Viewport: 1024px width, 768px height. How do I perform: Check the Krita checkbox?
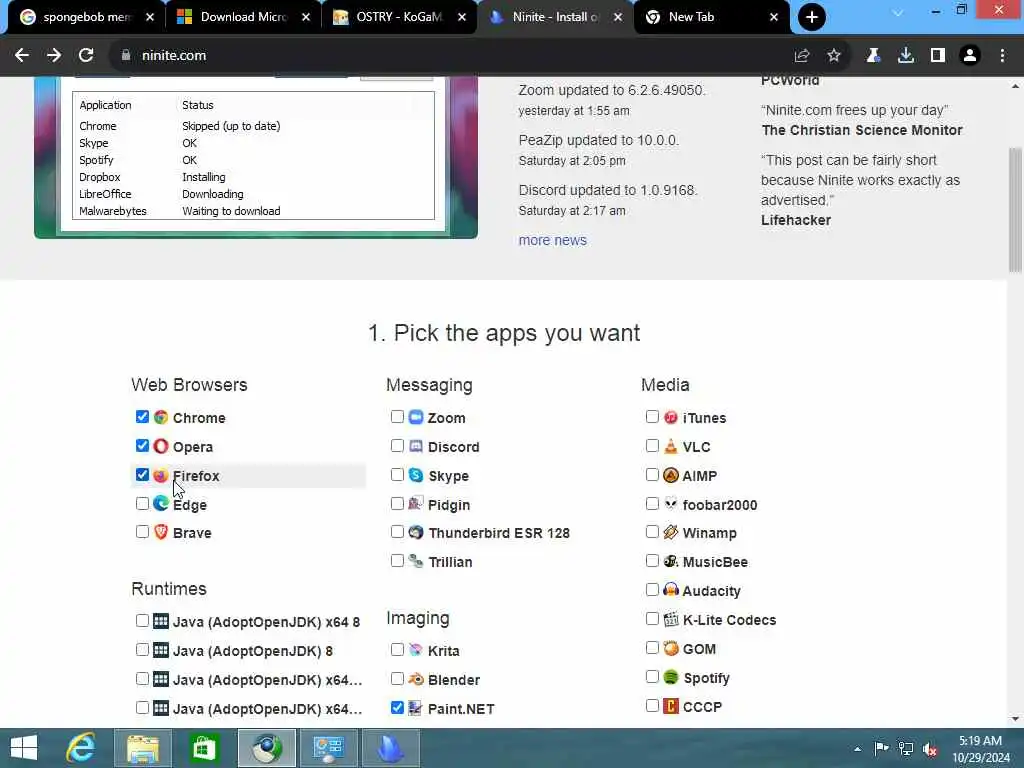tap(397, 650)
